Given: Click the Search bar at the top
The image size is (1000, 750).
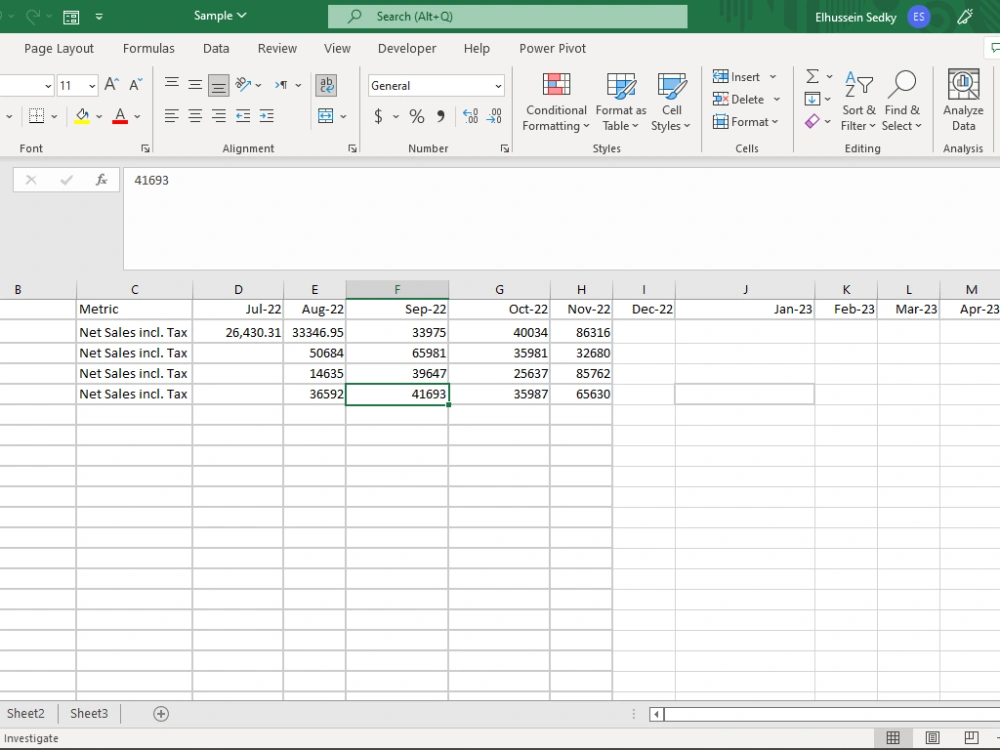Looking at the screenshot, I should (x=508, y=16).
